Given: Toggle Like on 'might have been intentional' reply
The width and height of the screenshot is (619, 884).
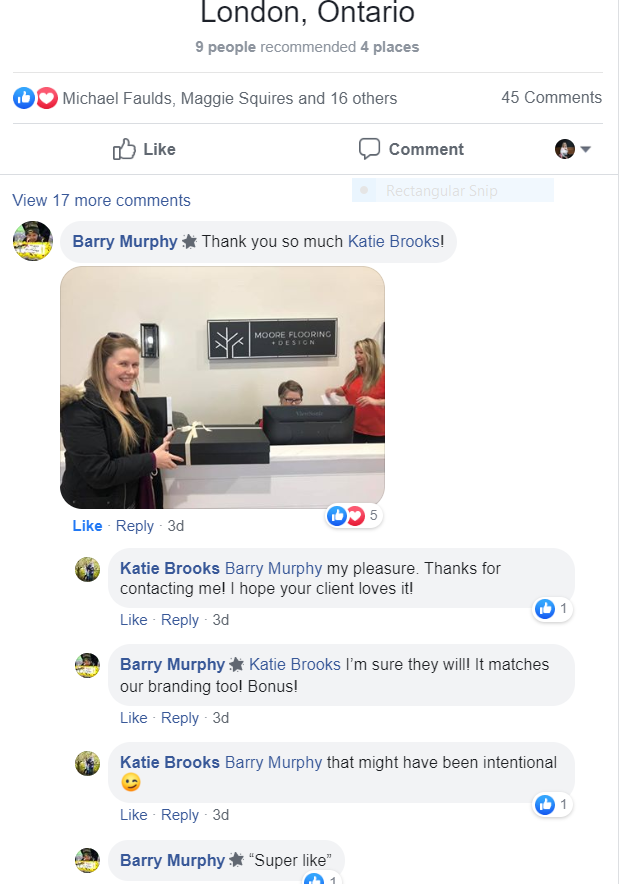Looking at the screenshot, I should (x=134, y=815).
